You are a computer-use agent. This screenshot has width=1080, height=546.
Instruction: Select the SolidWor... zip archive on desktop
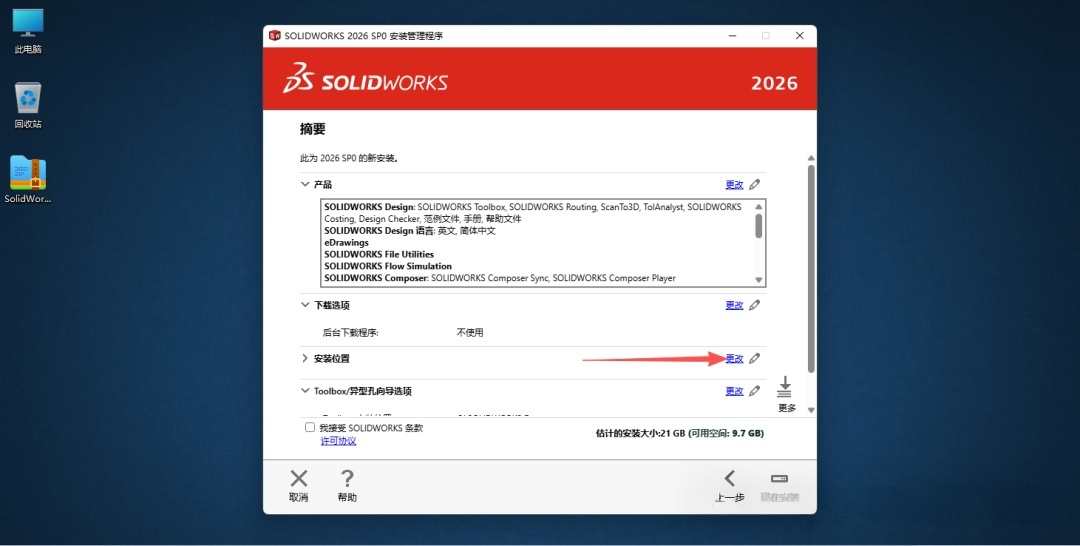pyautogui.click(x=28, y=179)
